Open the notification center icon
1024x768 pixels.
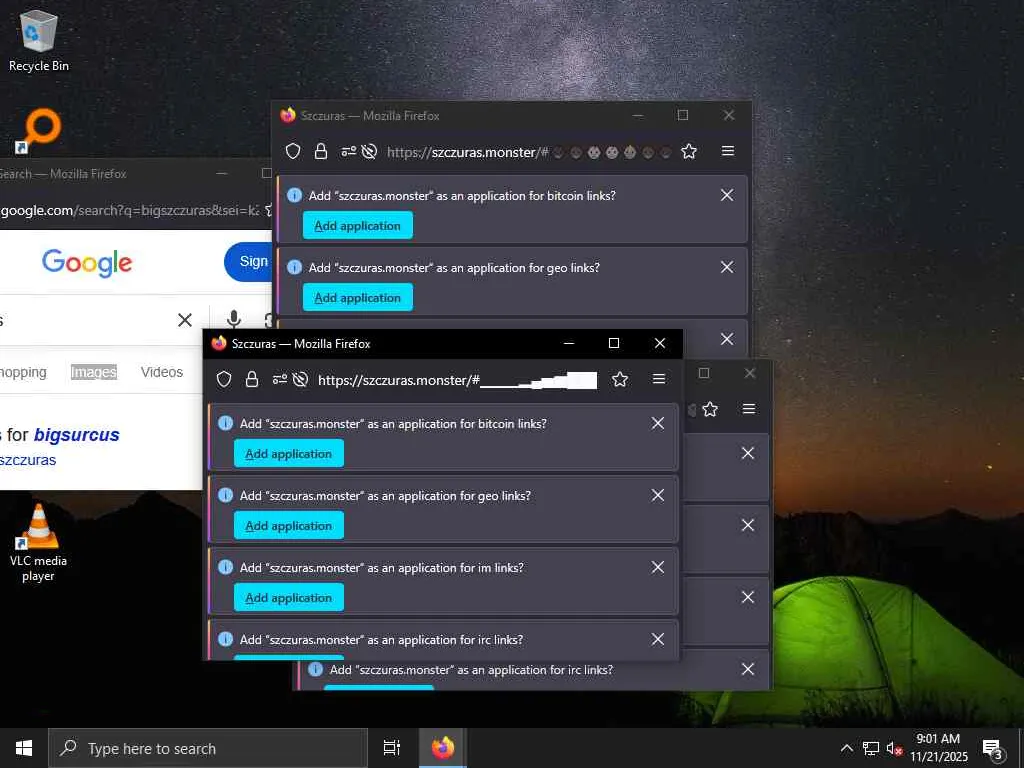coord(993,749)
